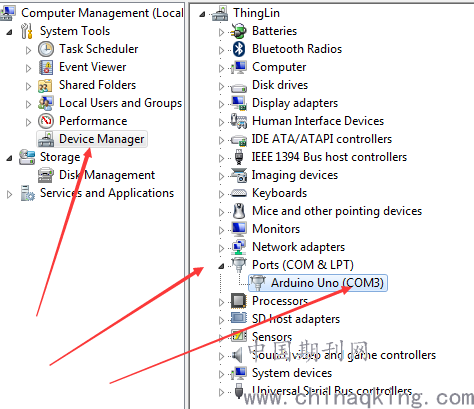Click the Processors chip icon

point(239,301)
